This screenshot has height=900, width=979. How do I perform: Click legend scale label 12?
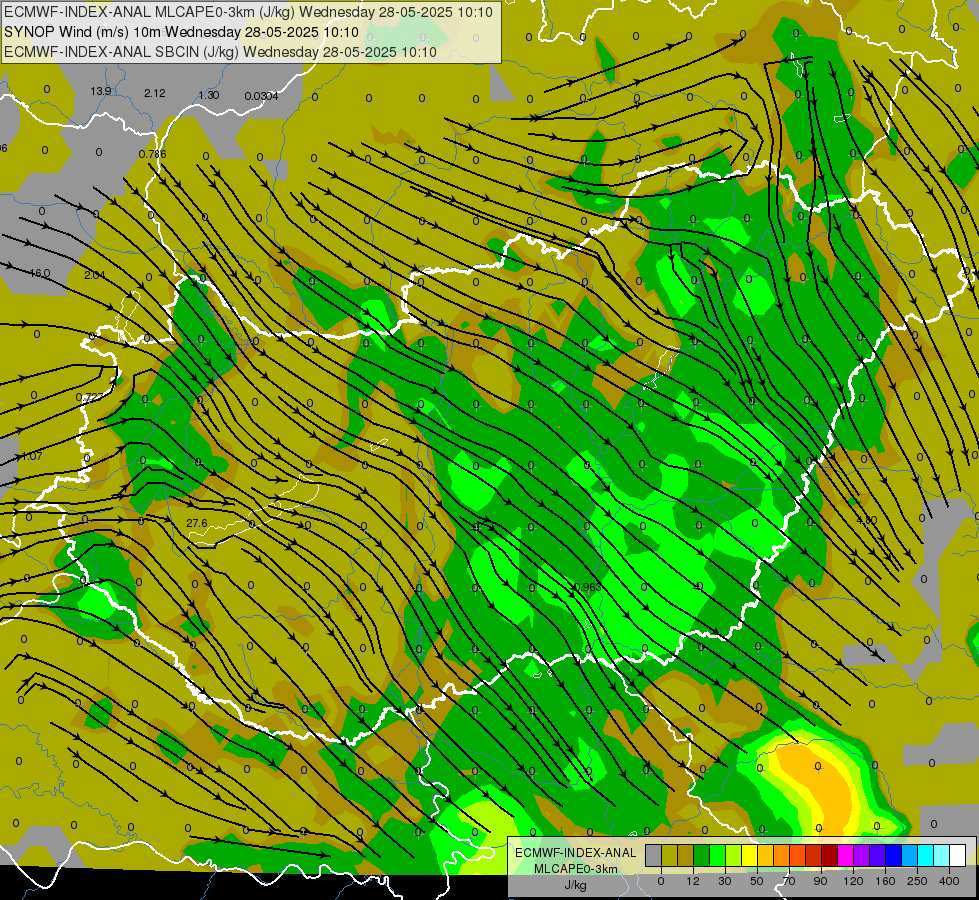[693, 881]
